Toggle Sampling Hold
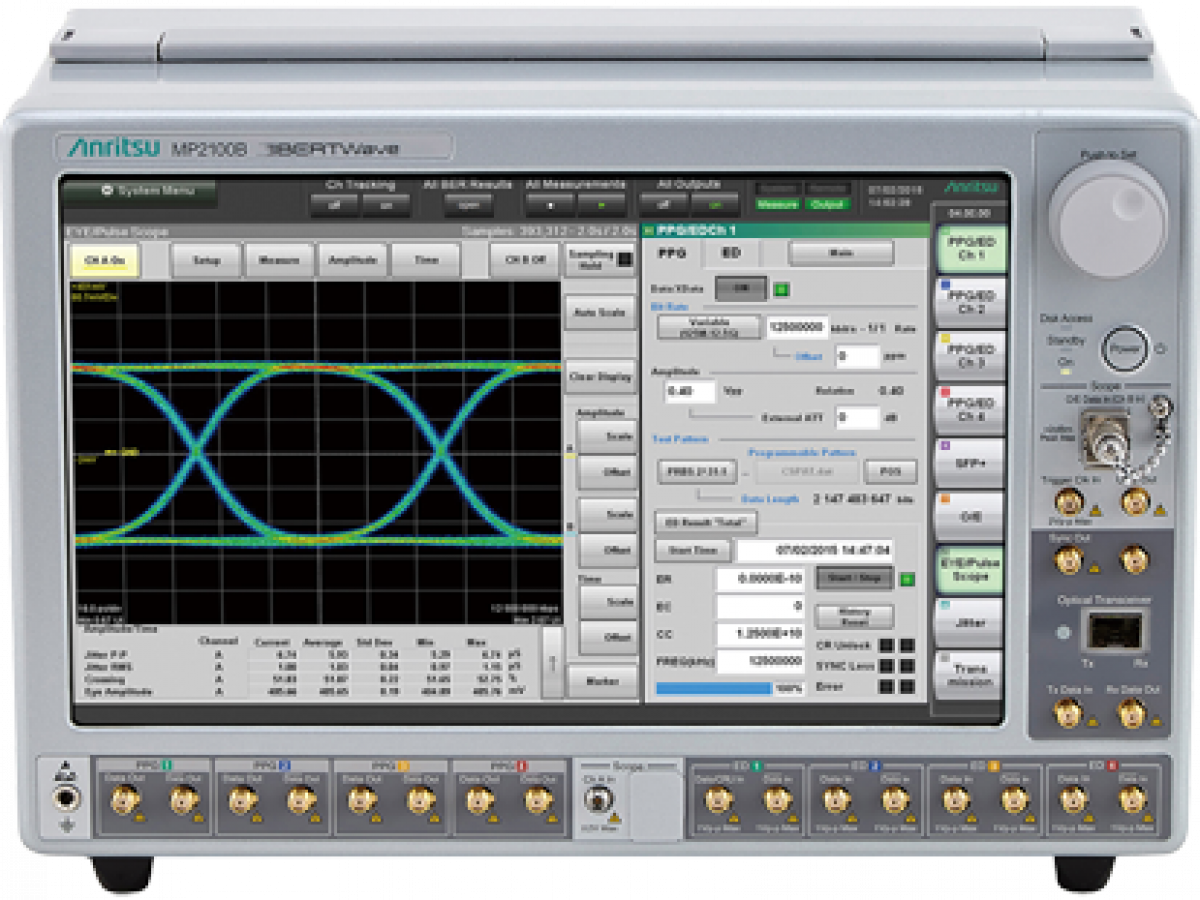 point(601,260)
